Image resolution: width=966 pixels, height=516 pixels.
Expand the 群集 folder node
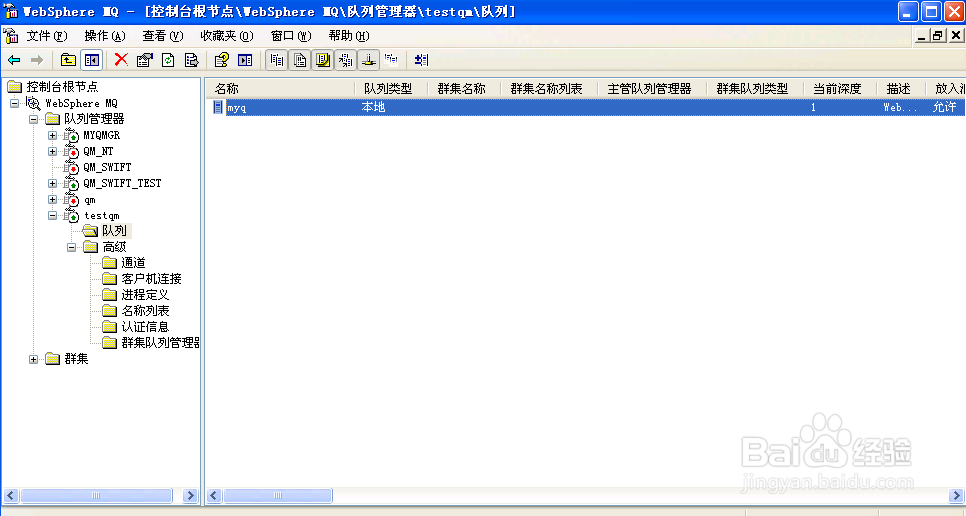(33, 359)
